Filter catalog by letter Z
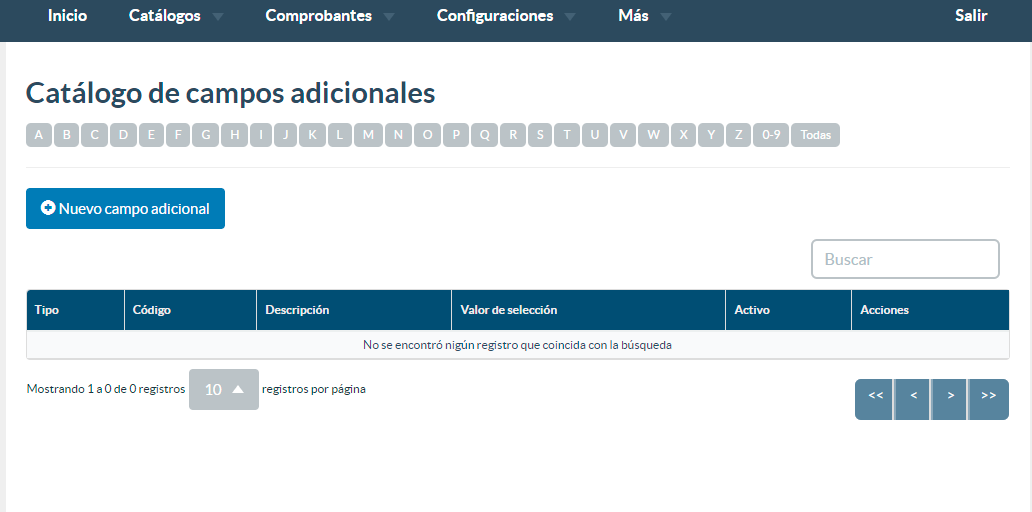Image resolution: width=1032 pixels, height=512 pixels. pyautogui.click(x=738, y=135)
